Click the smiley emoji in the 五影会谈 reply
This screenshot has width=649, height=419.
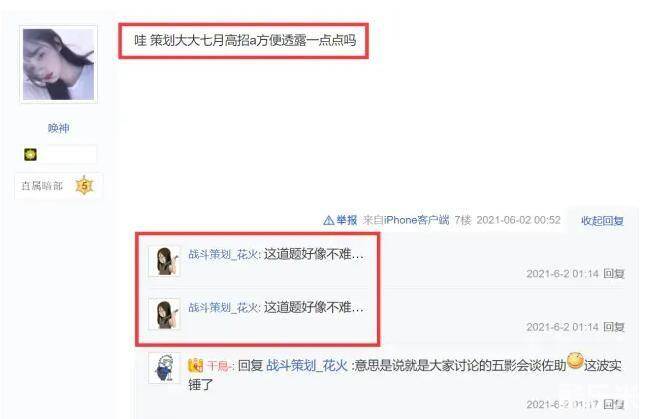tap(575, 361)
